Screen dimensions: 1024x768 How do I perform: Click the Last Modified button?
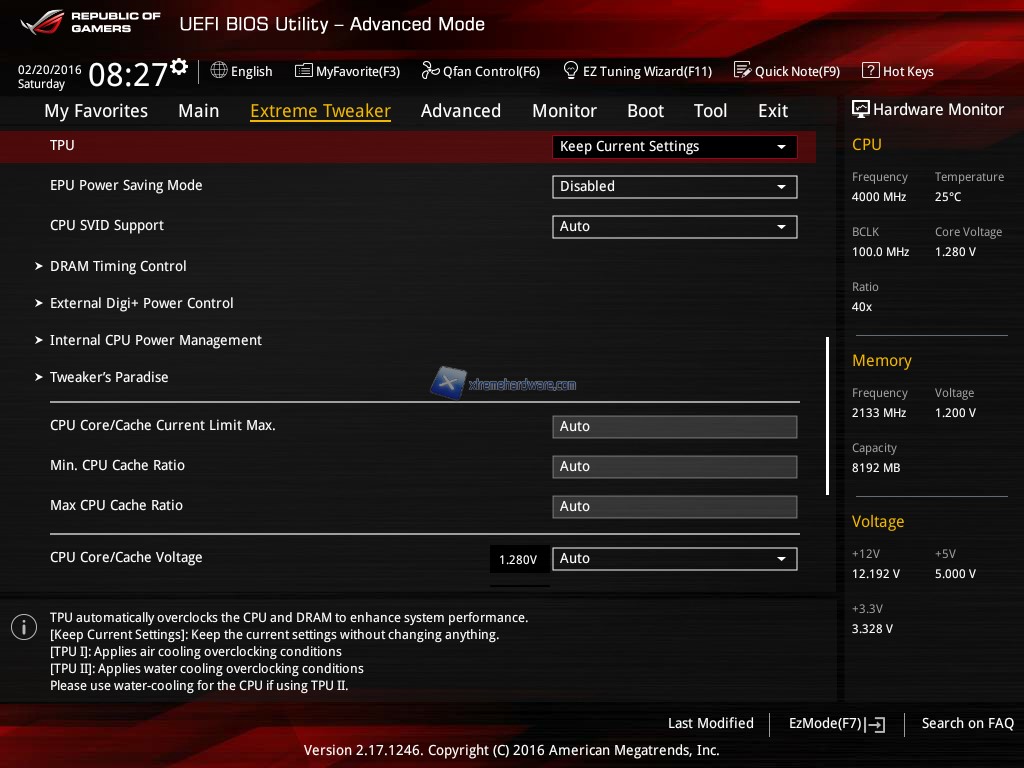coord(710,724)
